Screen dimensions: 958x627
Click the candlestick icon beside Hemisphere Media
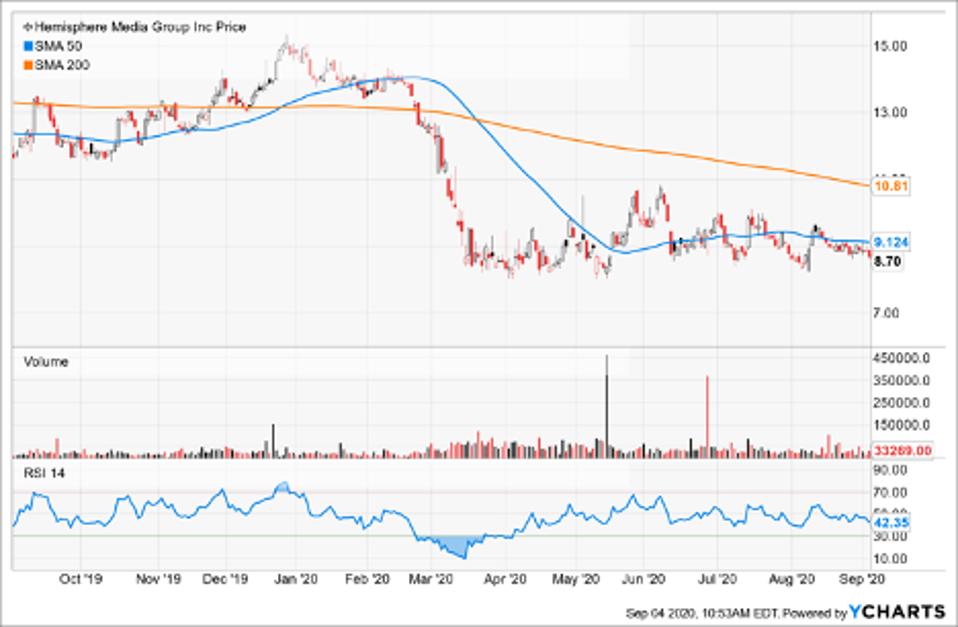pos(27,27)
